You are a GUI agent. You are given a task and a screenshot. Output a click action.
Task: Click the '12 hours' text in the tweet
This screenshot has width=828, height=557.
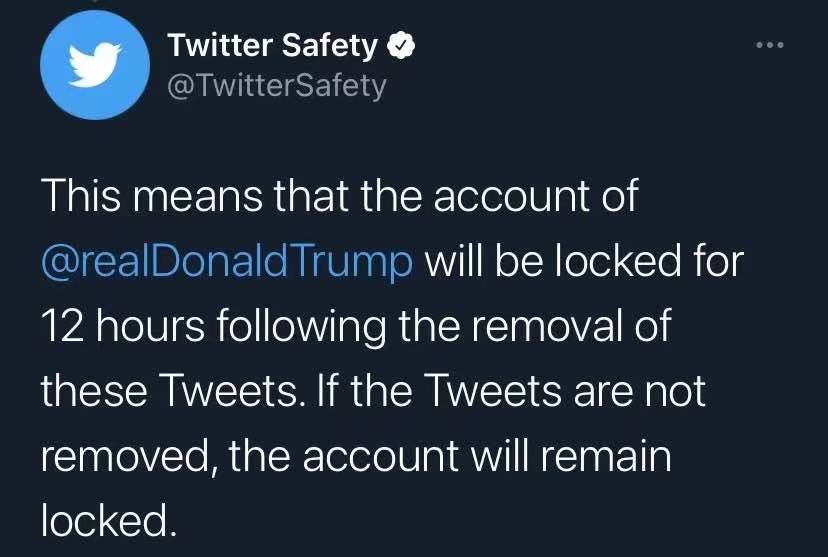pyautogui.click(x=123, y=325)
